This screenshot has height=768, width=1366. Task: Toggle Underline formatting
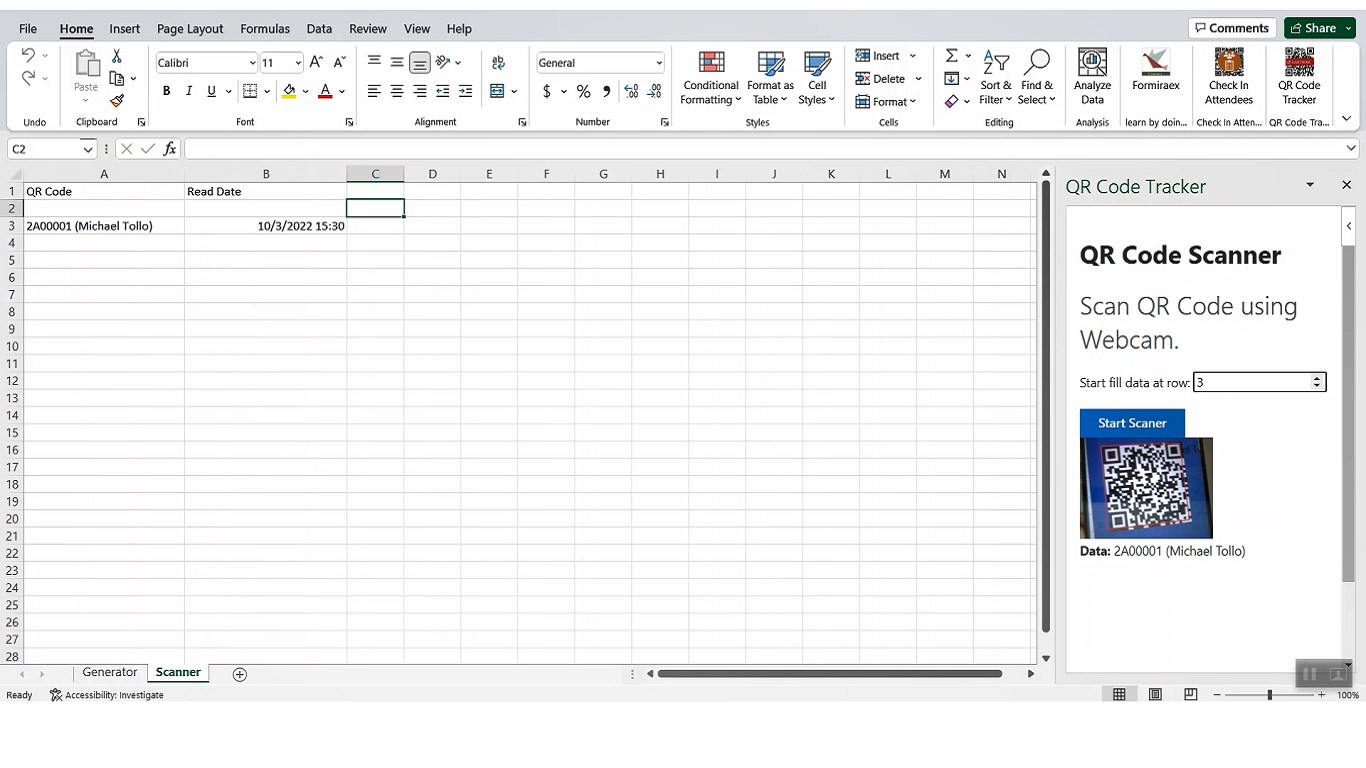click(211, 91)
